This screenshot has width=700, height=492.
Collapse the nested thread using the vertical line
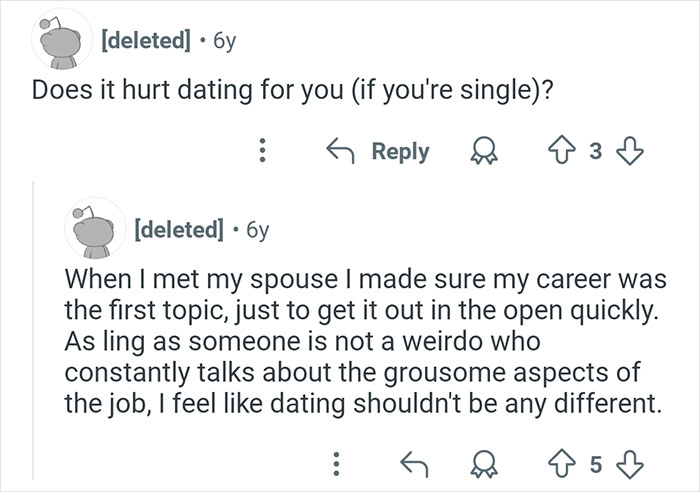click(x=33, y=330)
